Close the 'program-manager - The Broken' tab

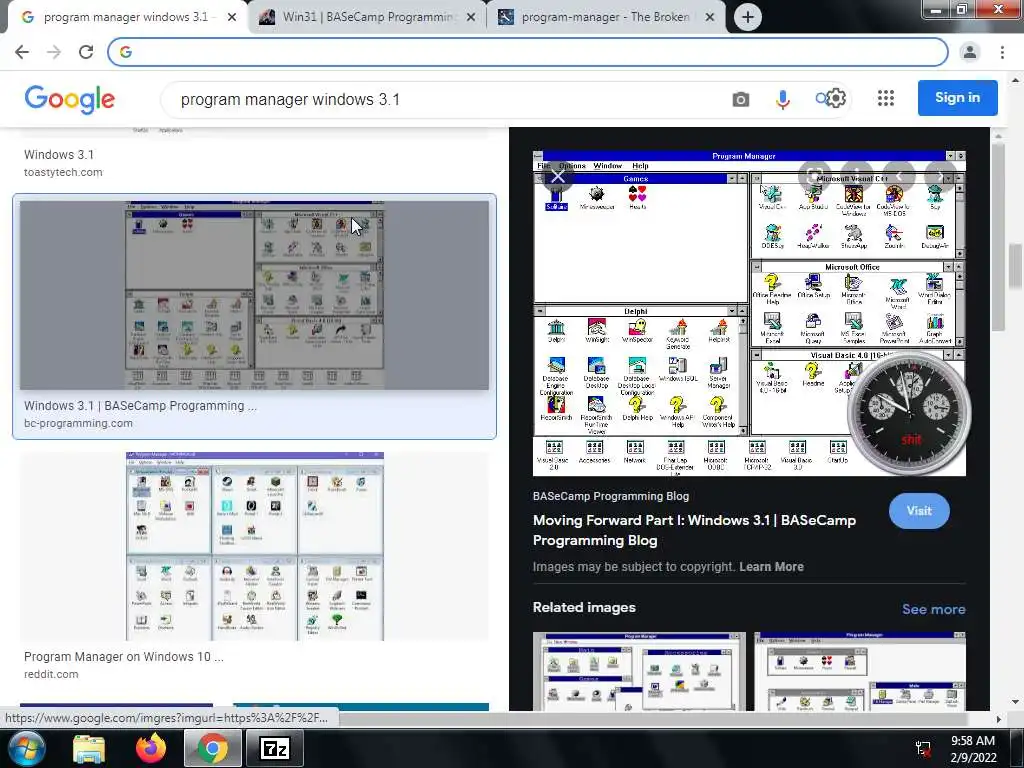click(x=710, y=18)
